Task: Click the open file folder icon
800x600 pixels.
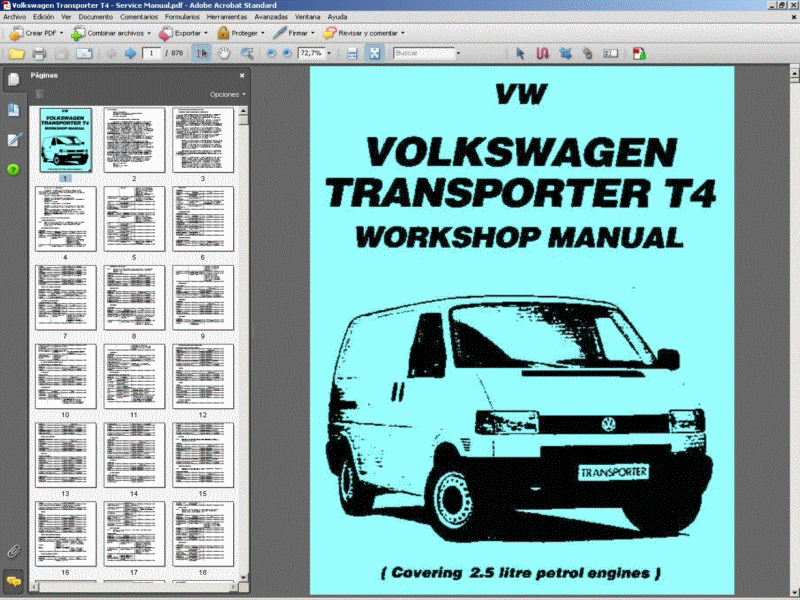Action: (x=16, y=54)
